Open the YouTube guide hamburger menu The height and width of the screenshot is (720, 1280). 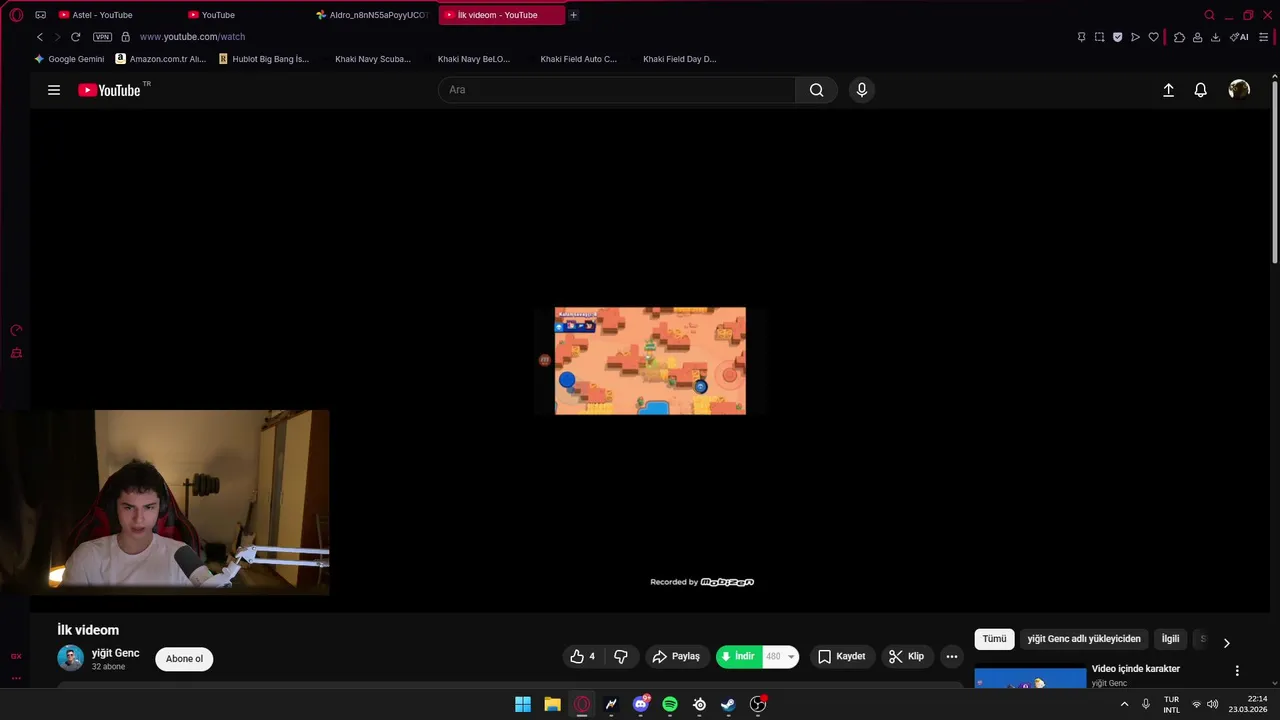tap(54, 90)
